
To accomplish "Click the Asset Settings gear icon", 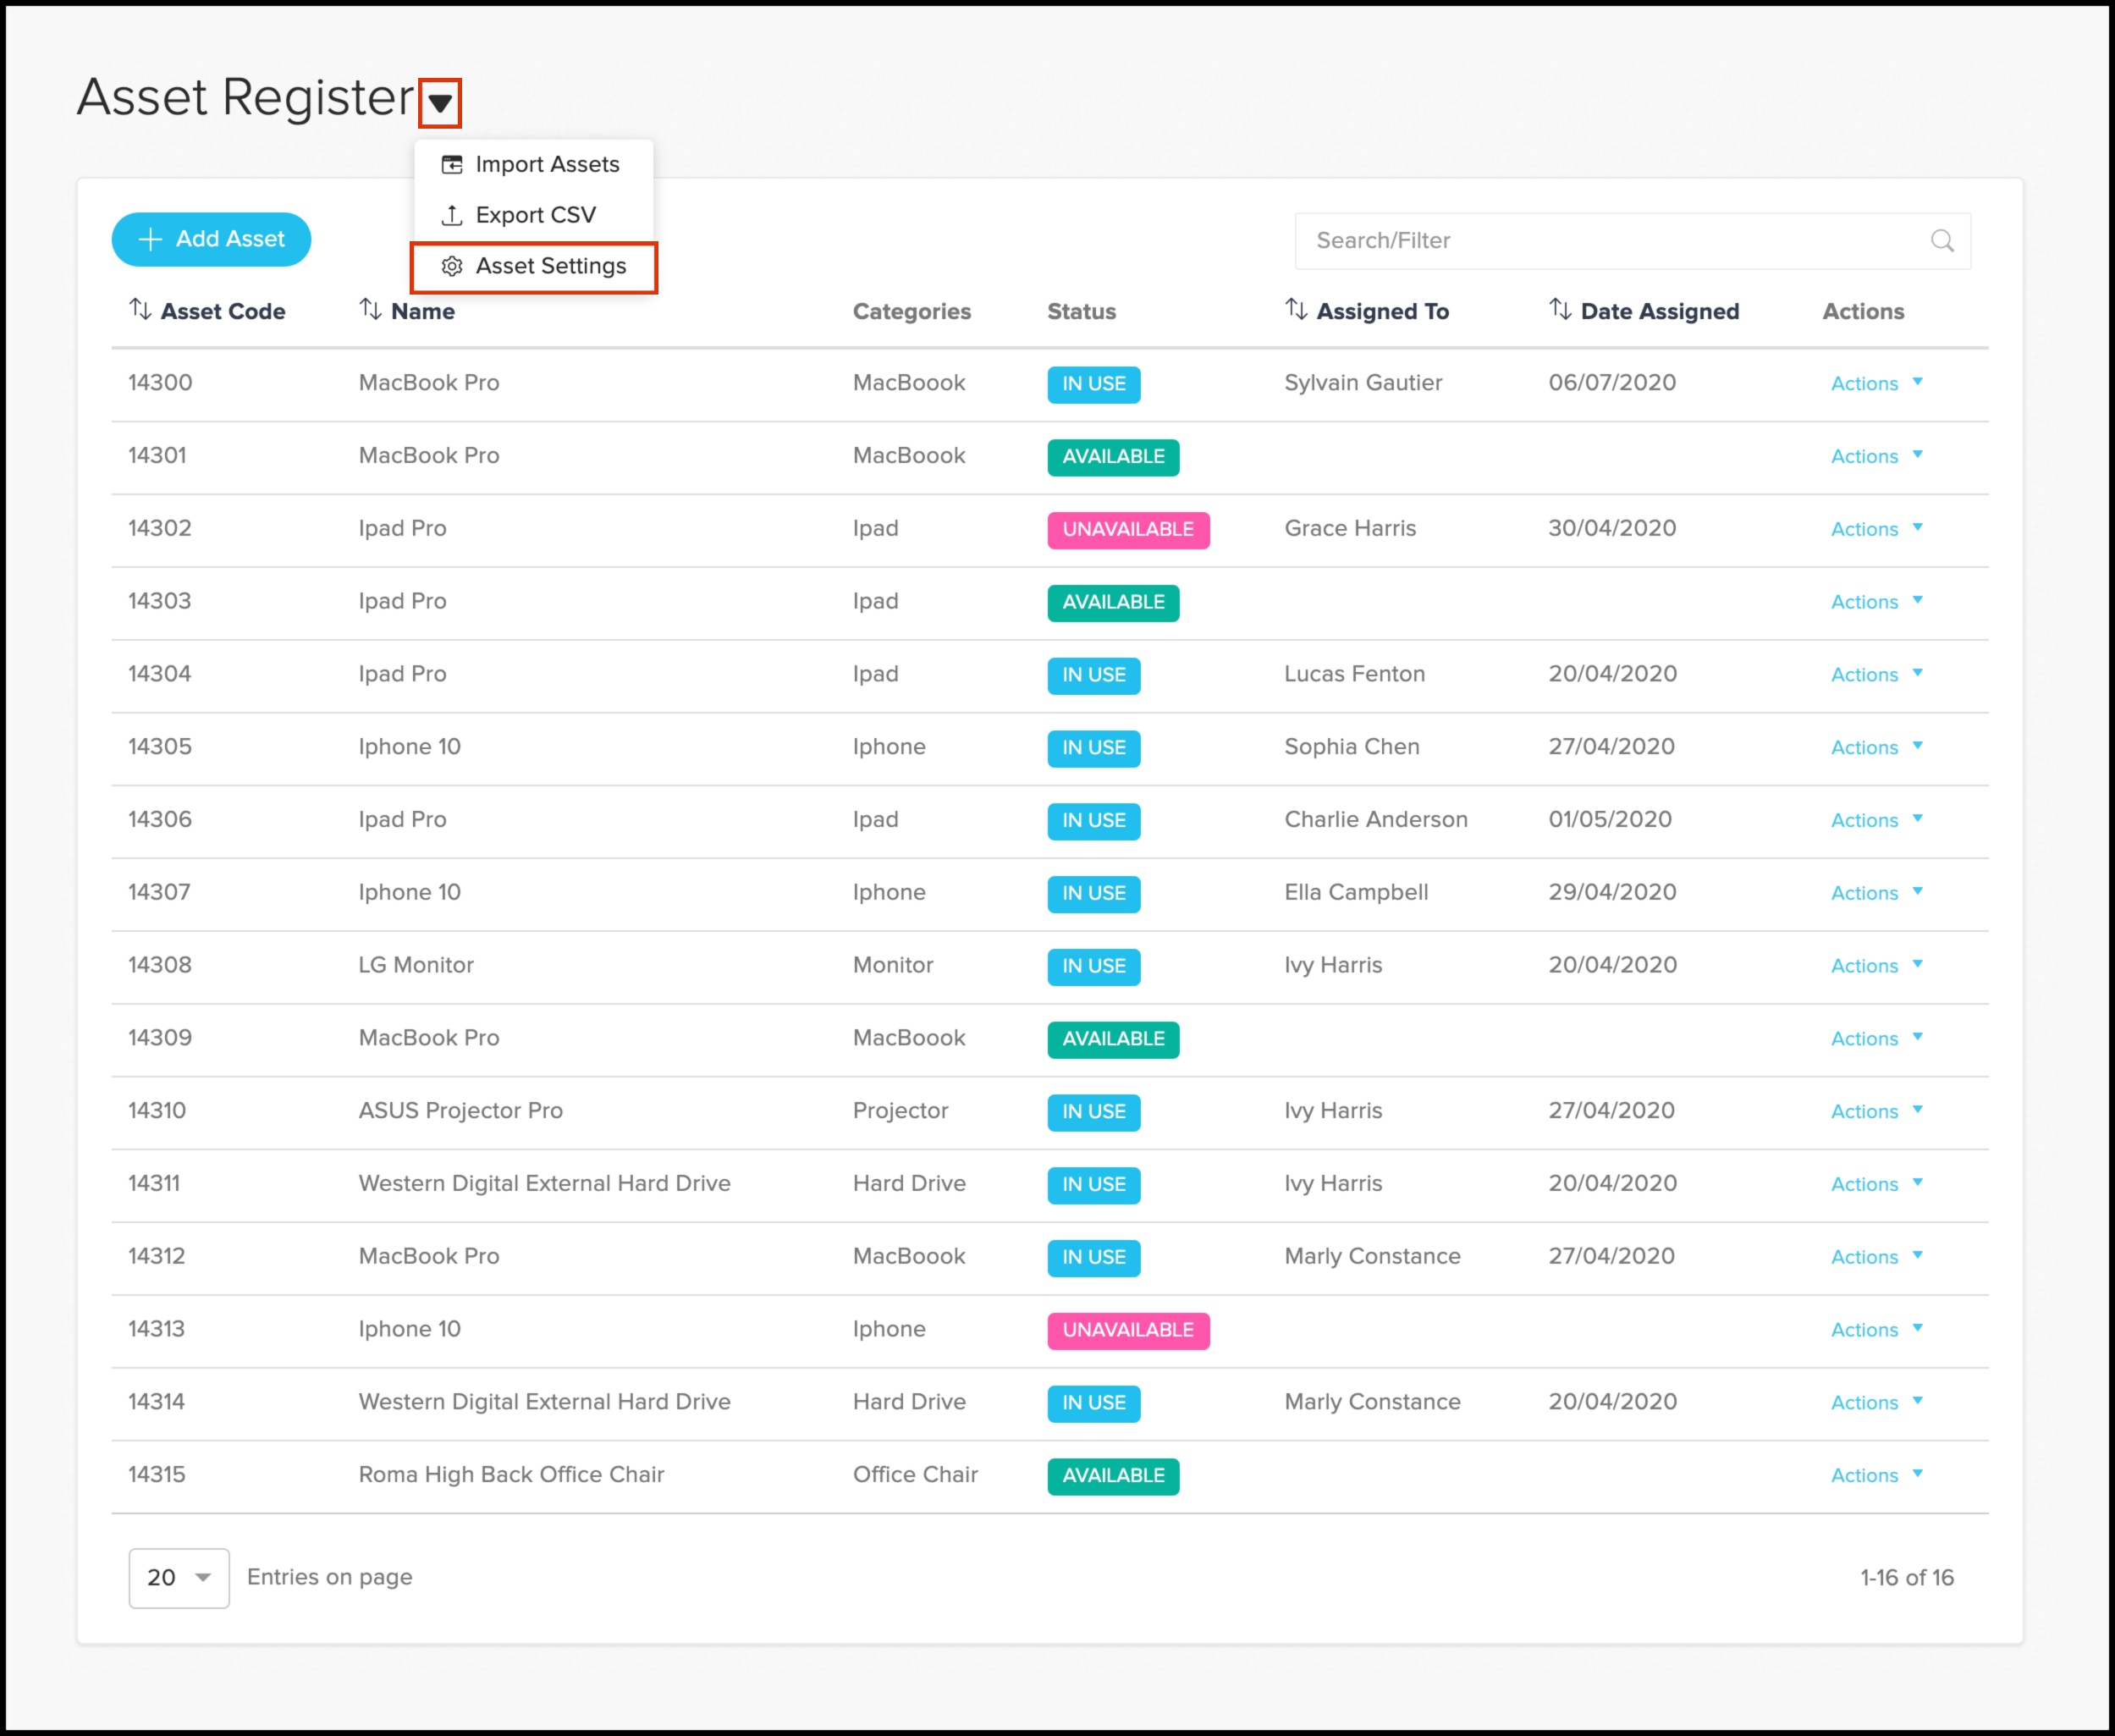I will coord(452,266).
